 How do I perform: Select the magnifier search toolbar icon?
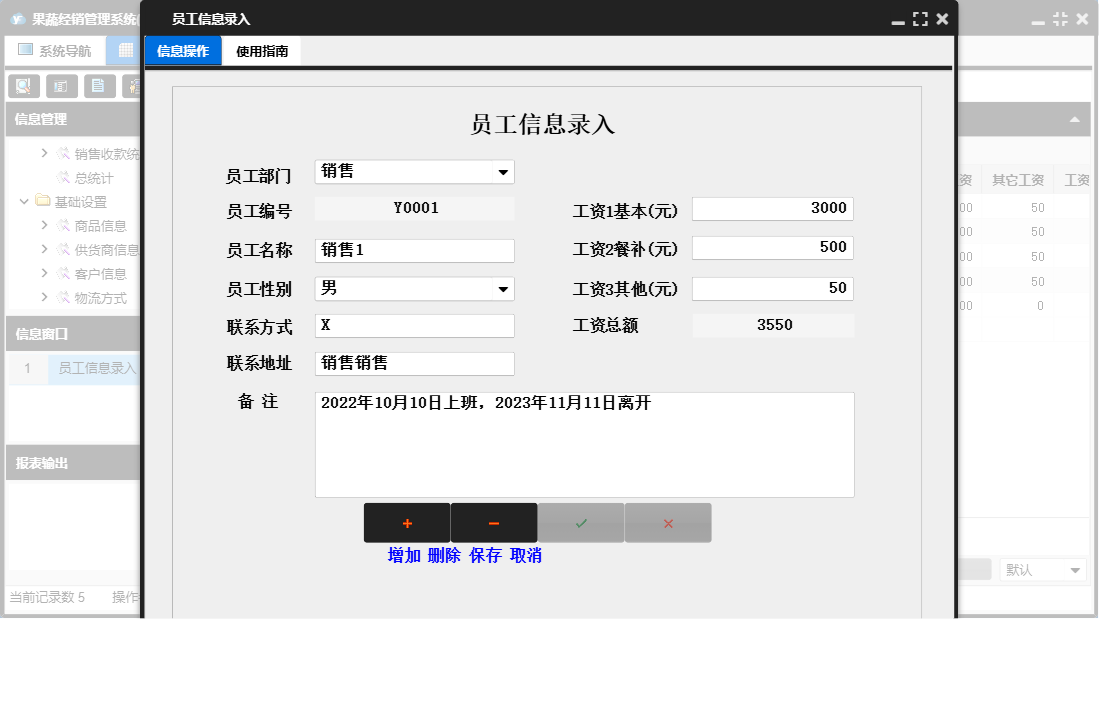point(23,85)
